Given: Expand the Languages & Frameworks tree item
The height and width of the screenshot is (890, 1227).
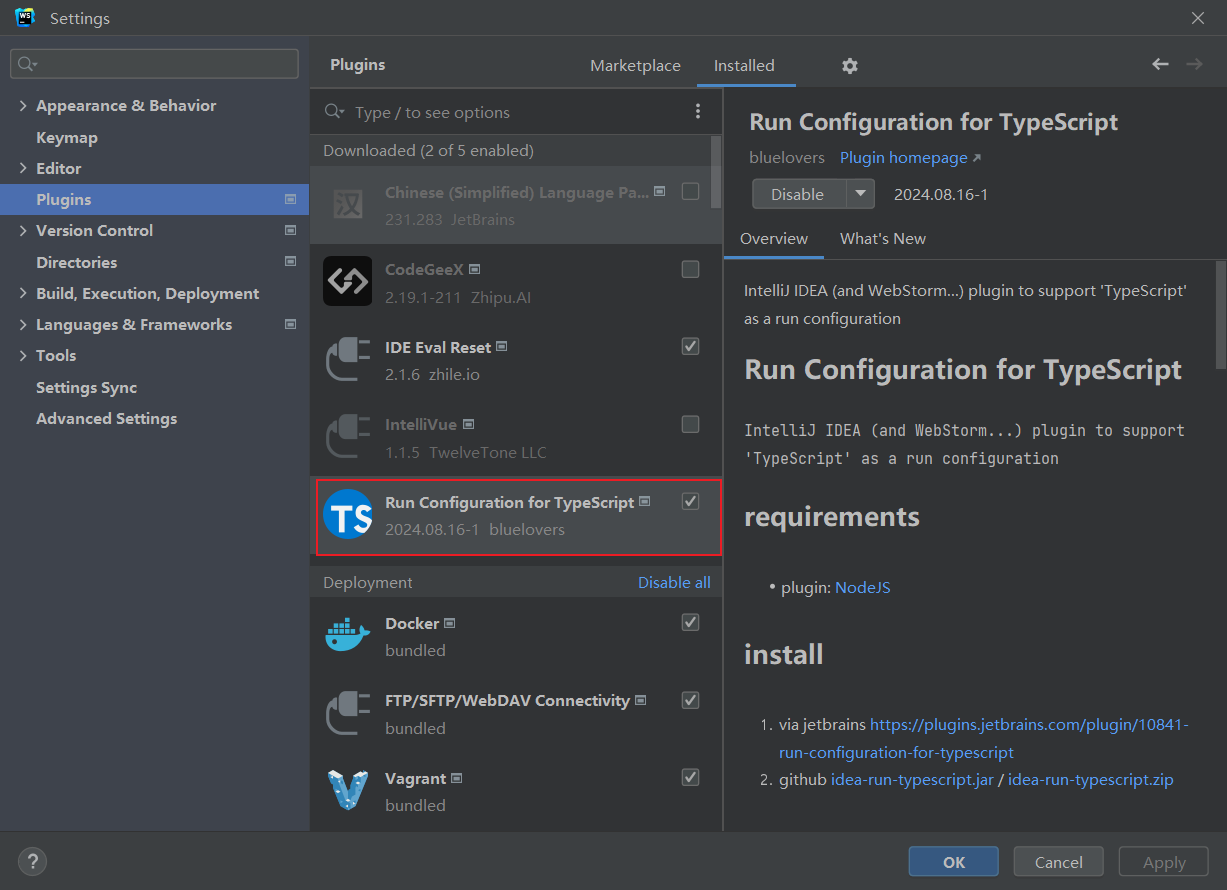Looking at the screenshot, I should (21, 324).
